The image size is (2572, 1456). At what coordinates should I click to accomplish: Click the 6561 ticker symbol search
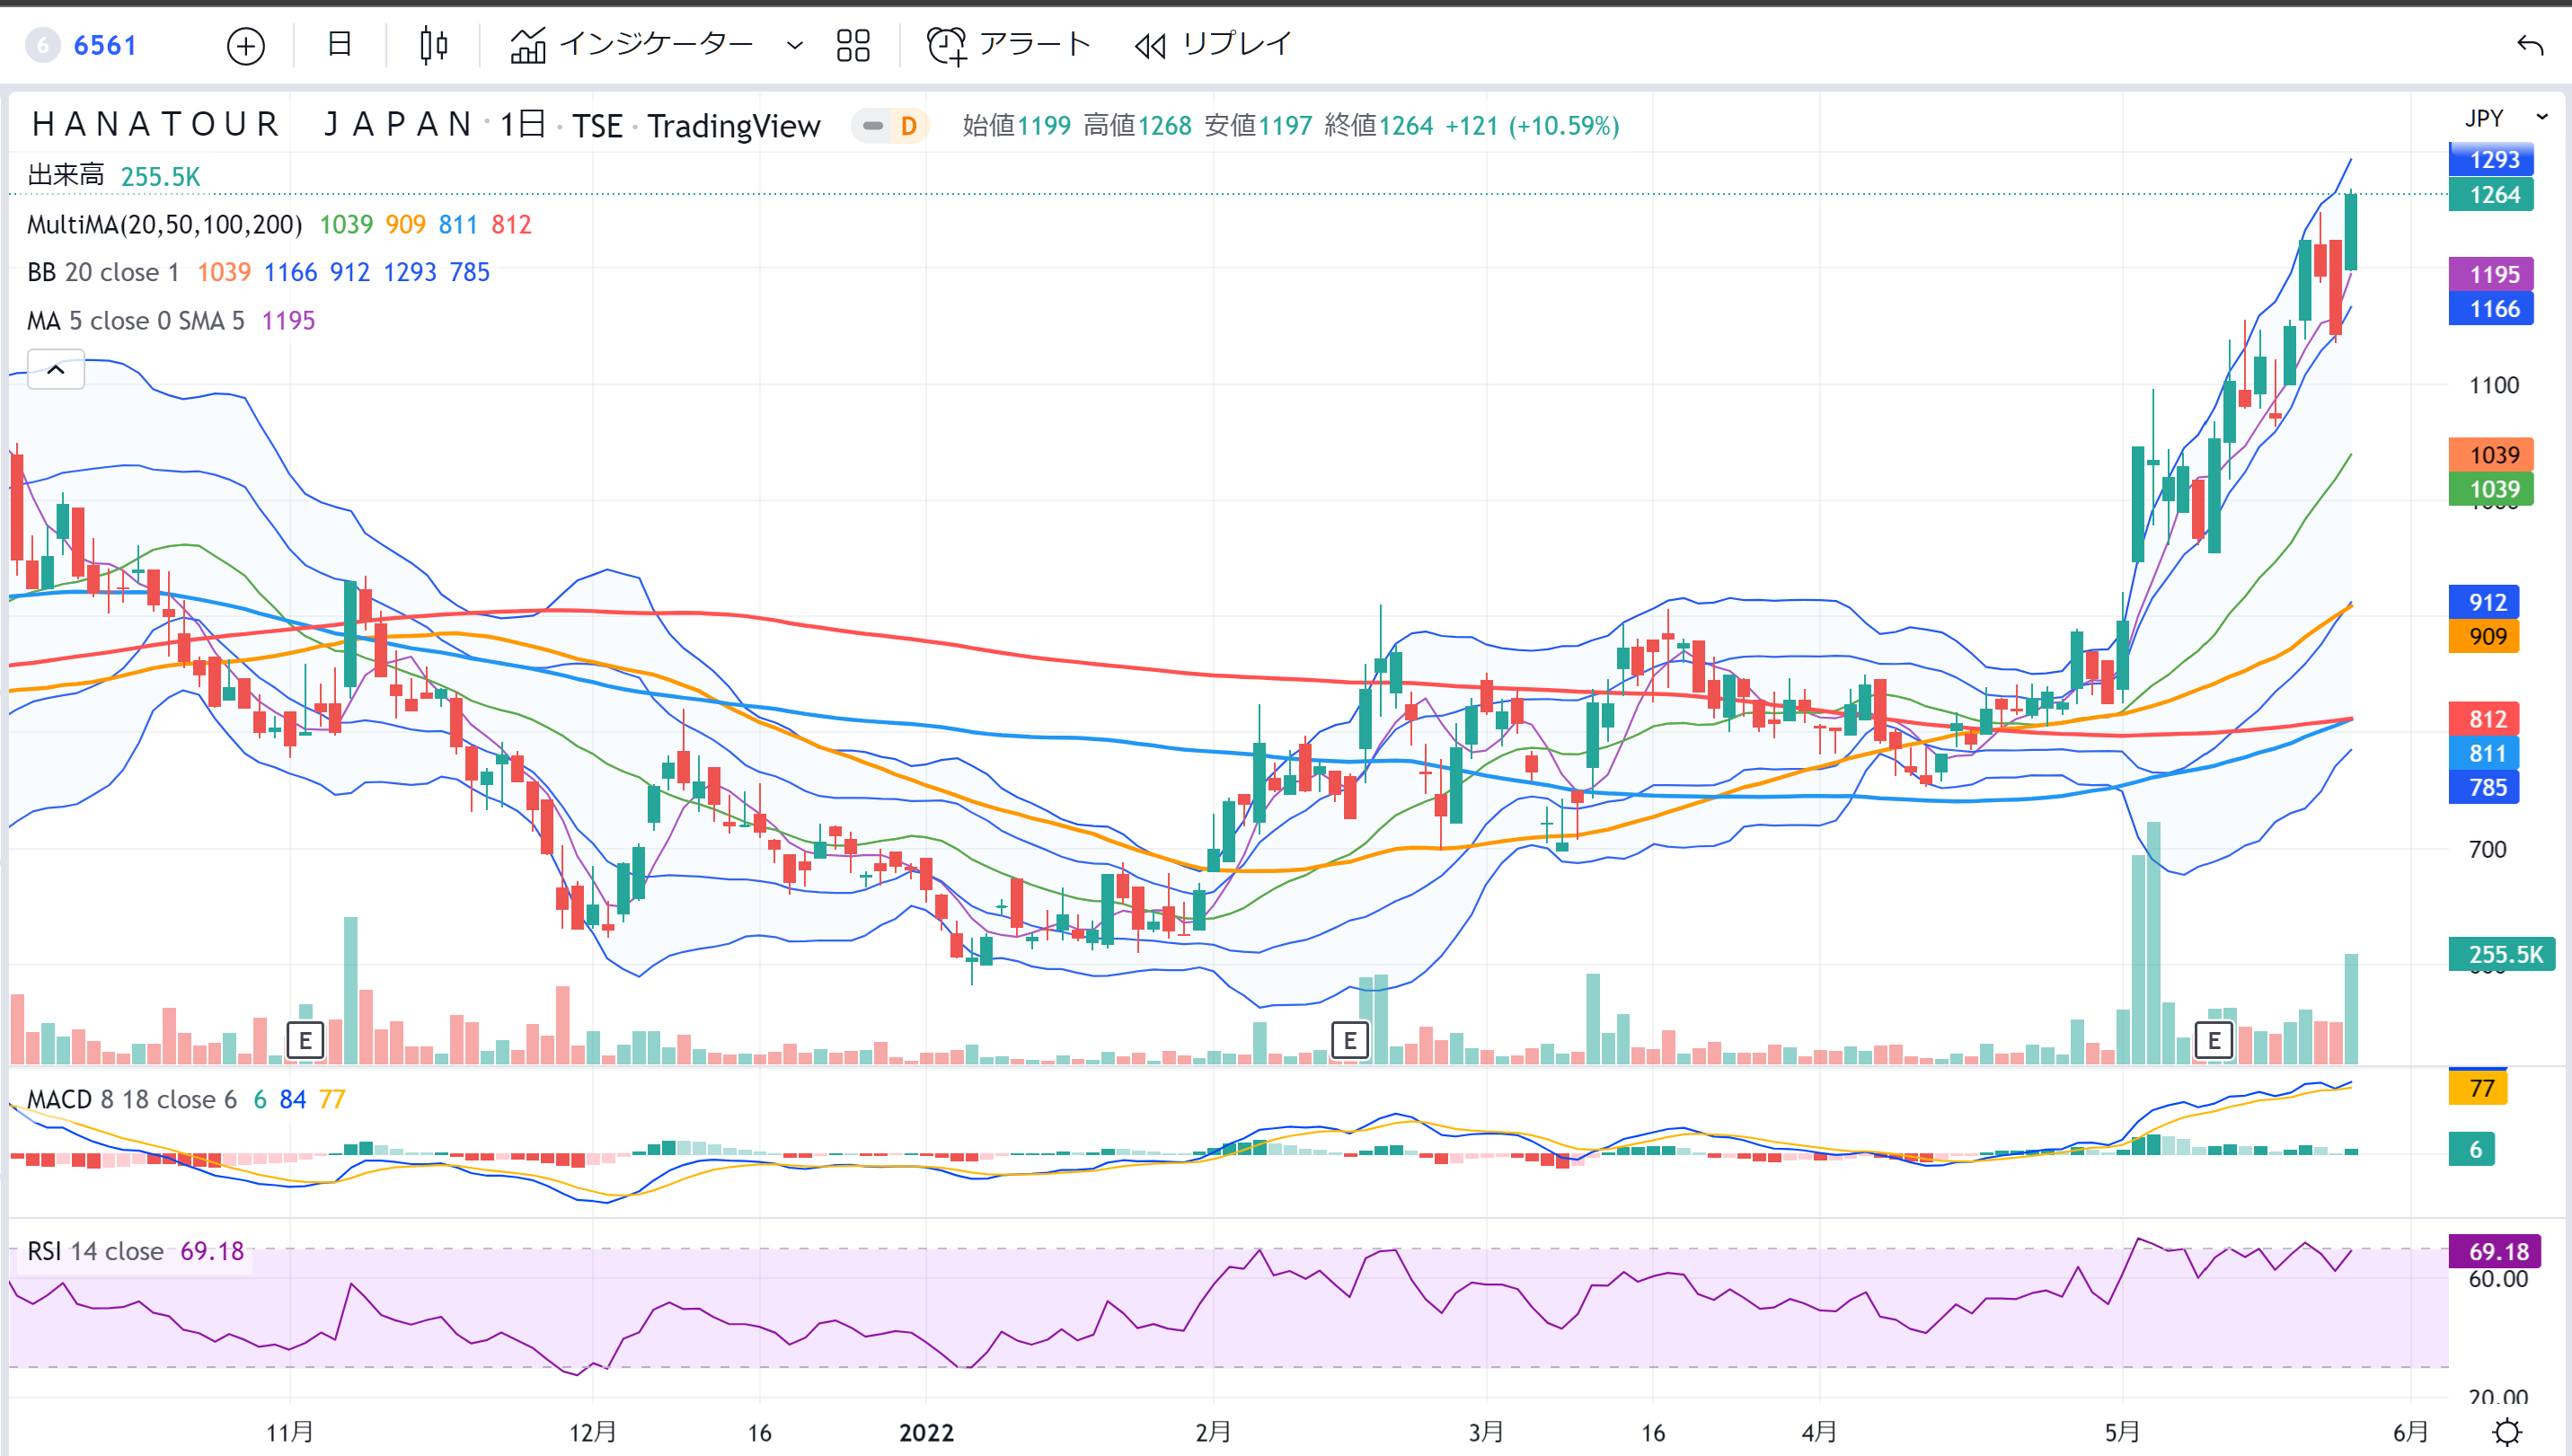(104, 45)
